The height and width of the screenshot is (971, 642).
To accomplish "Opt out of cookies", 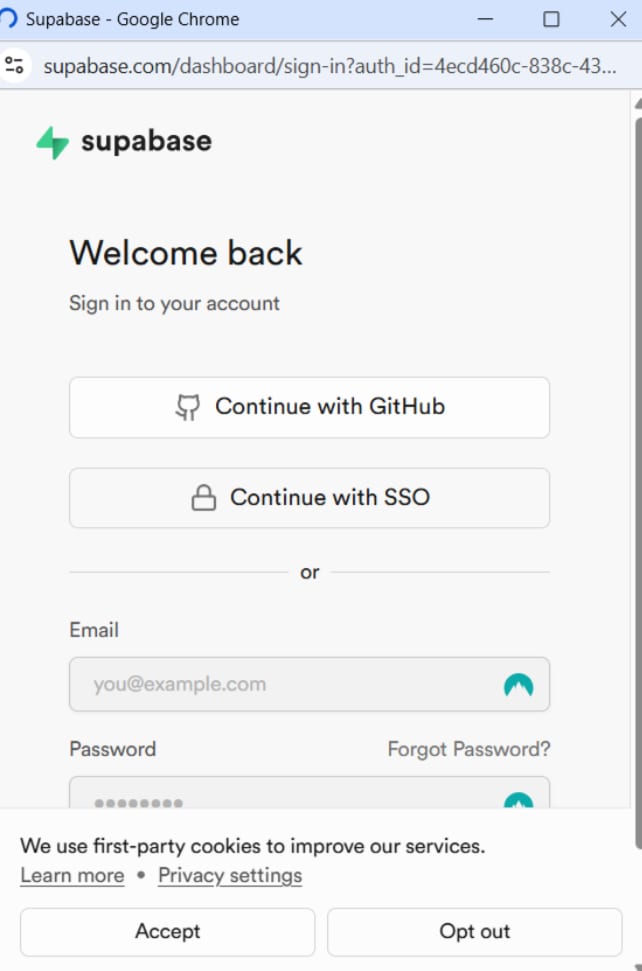I will point(474,931).
